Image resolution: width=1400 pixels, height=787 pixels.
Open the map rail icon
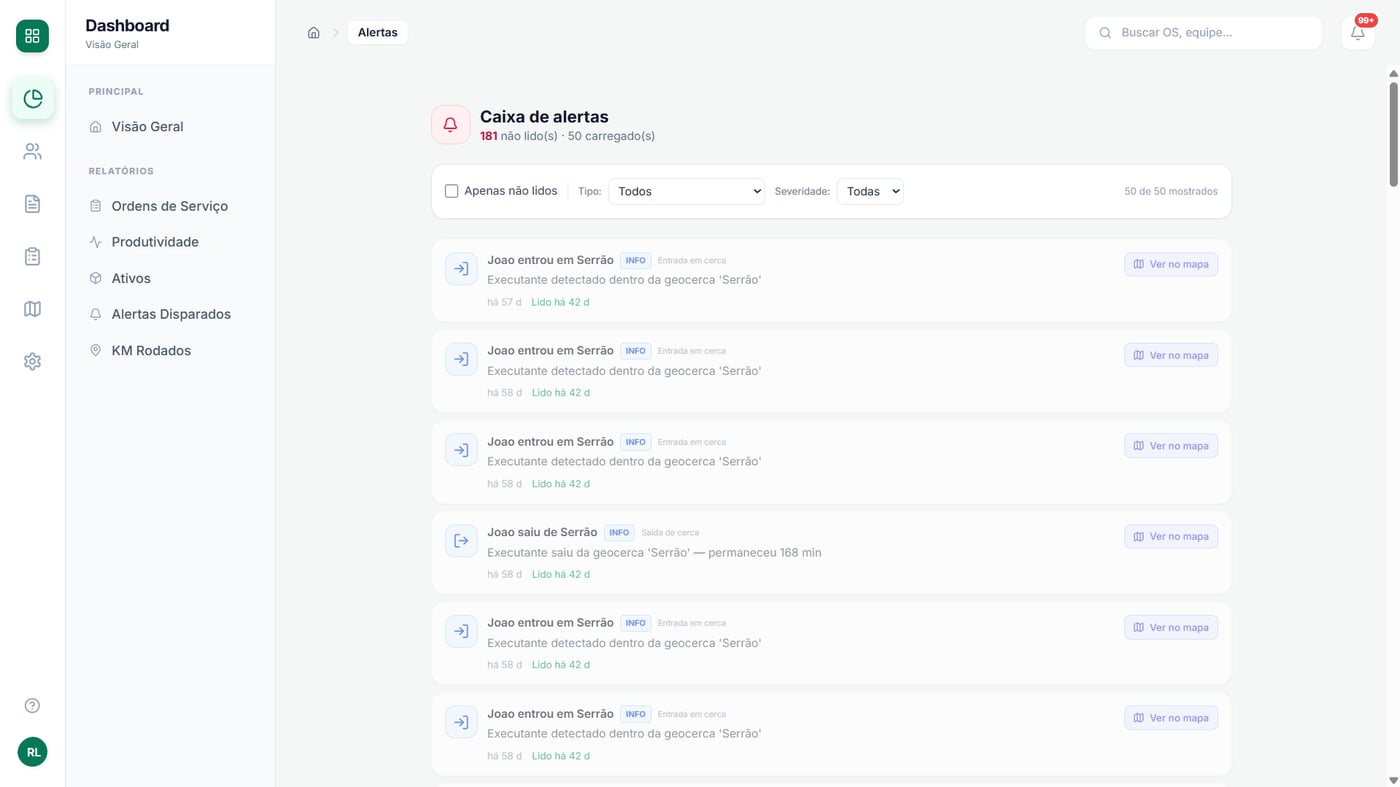[32, 309]
